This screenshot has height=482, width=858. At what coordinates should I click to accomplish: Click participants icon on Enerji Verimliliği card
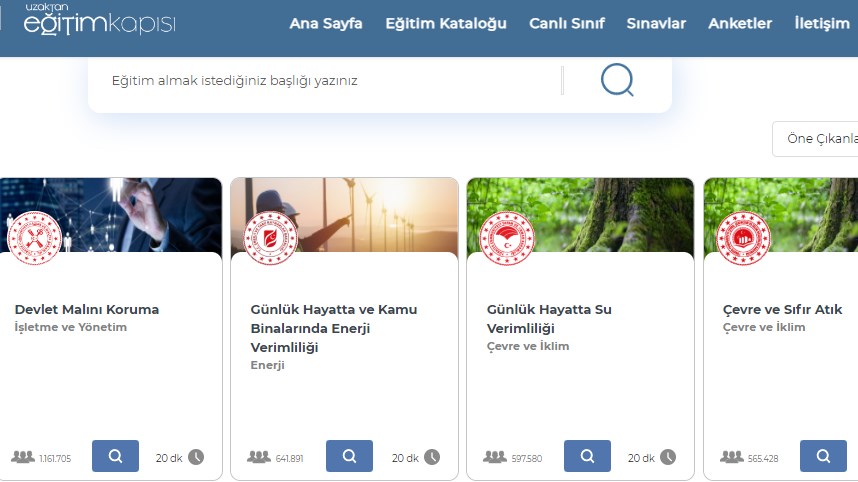coord(259,457)
